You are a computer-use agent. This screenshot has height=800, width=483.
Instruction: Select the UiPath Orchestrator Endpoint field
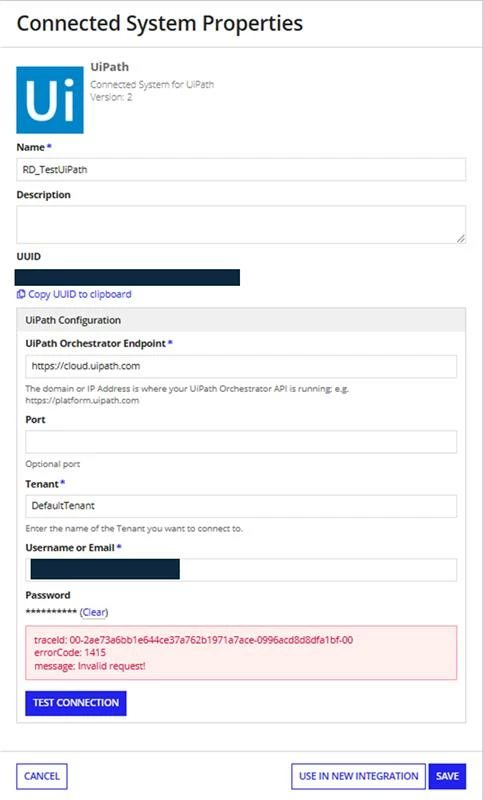pyautogui.click(x=241, y=366)
